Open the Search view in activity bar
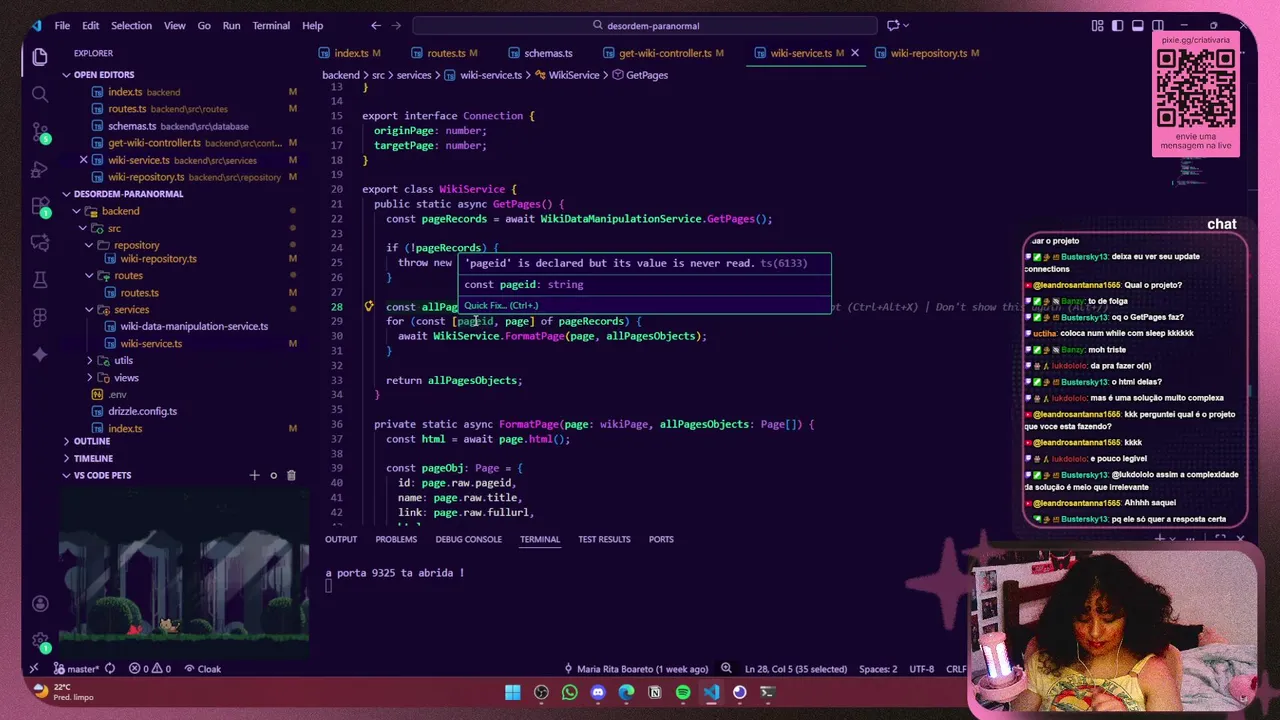Screen dimensions: 1280x720 tap(40, 94)
